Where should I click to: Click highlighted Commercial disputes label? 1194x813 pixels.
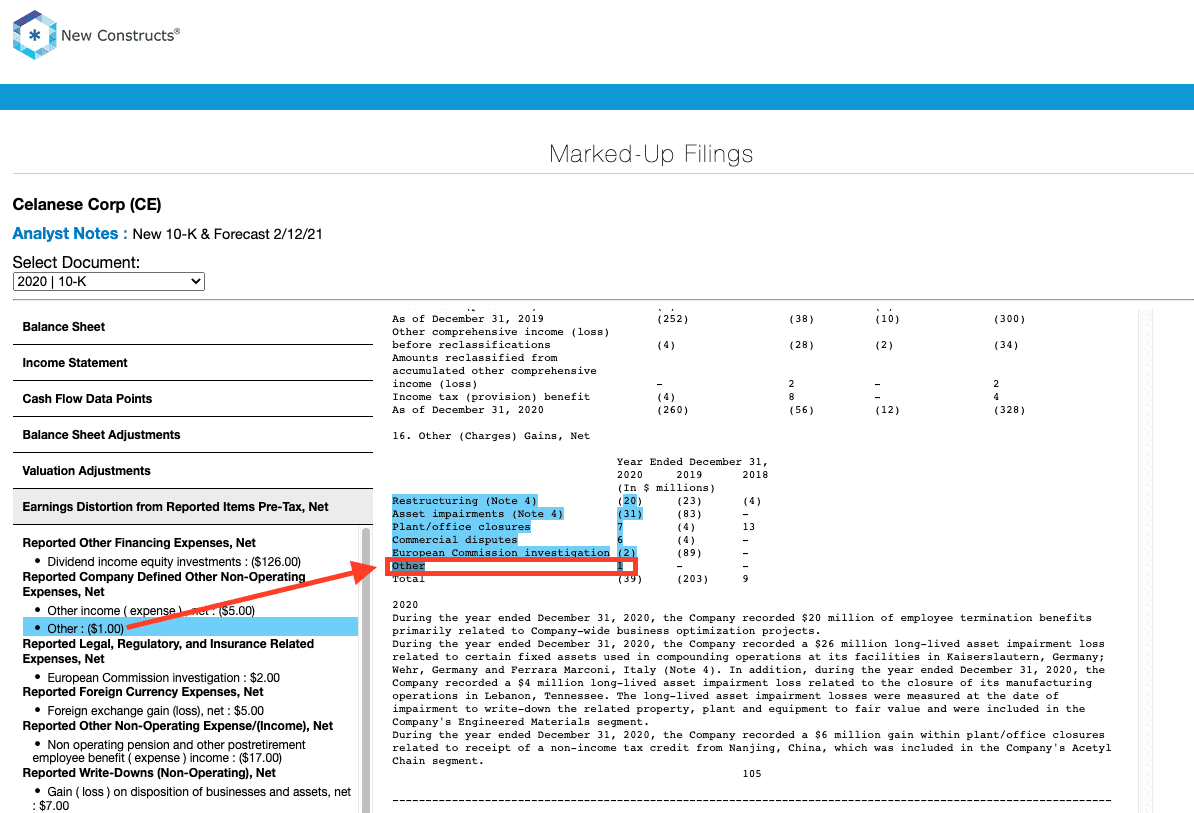coord(455,540)
